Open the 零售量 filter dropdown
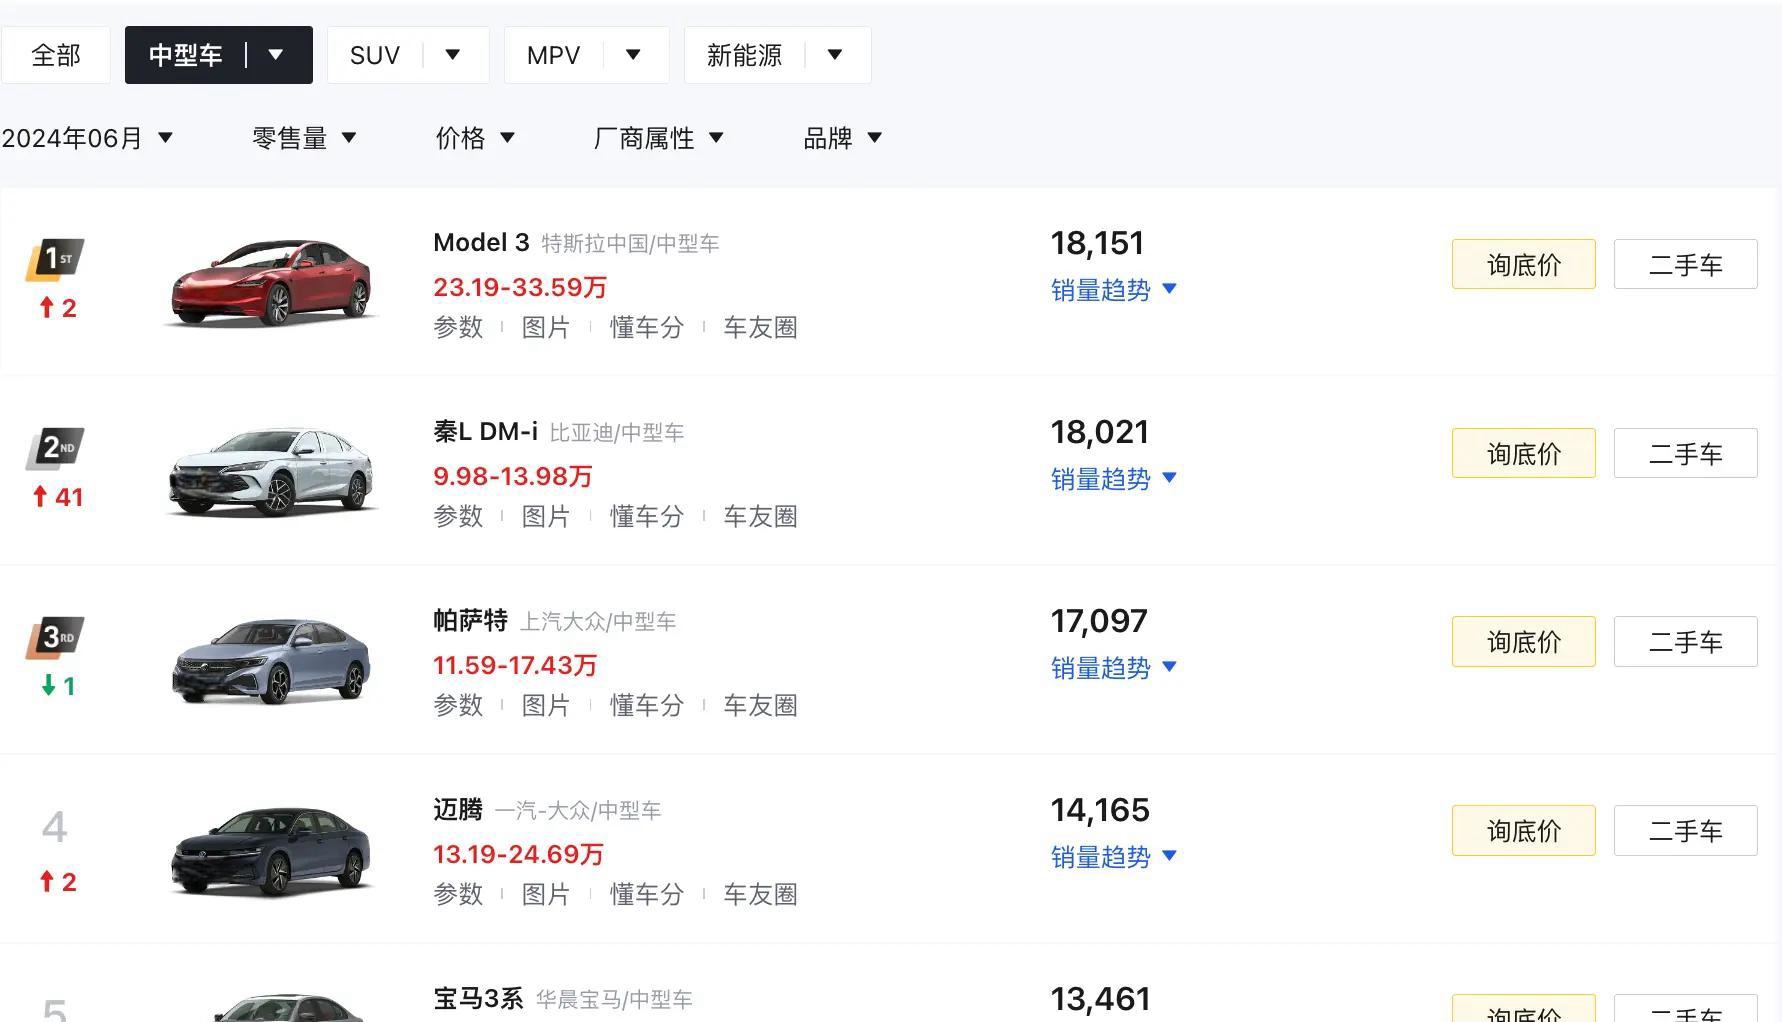The height and width of the screenshot is (1022, 1782). tap(304, 138)
